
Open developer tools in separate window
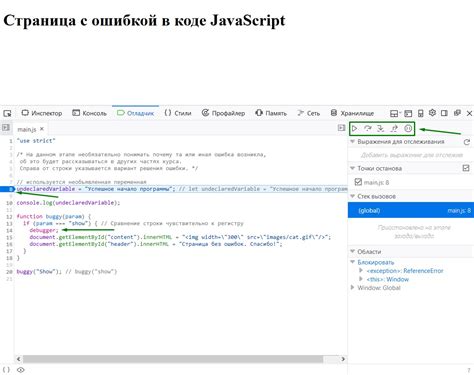[x=457, y=113]
